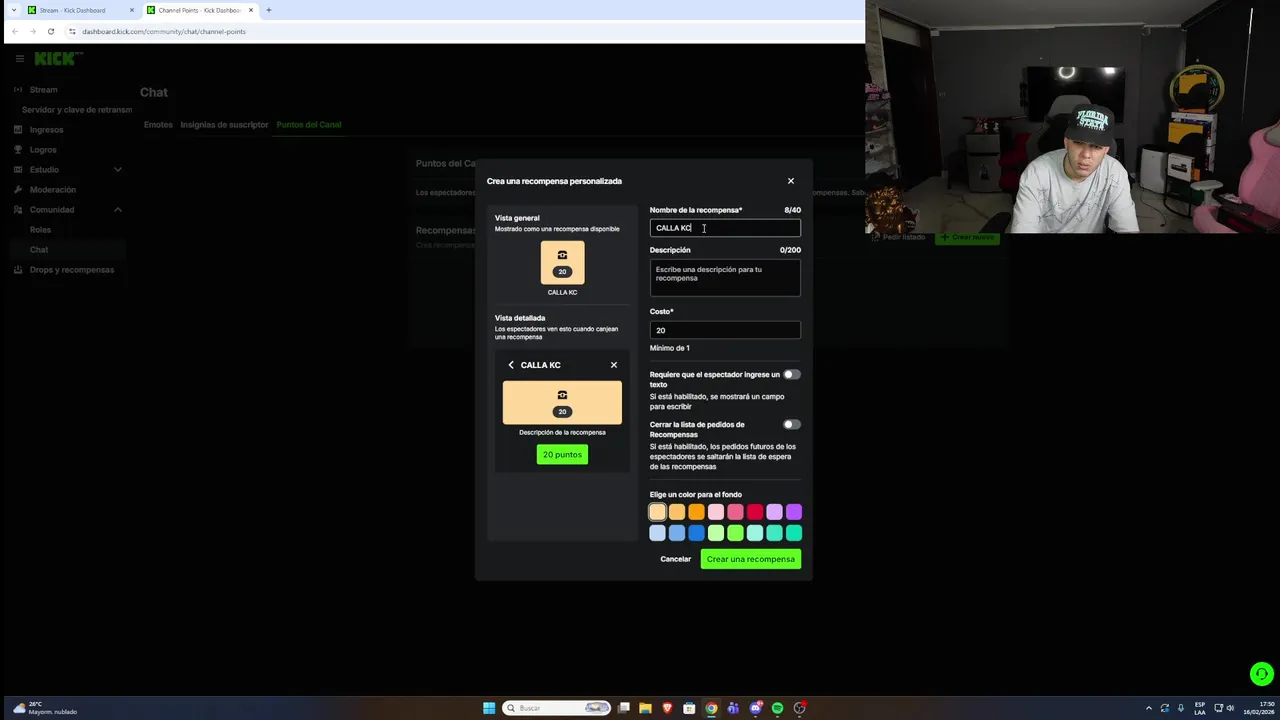
Task: Open the Windows Start menu
Action: (489, 708)
